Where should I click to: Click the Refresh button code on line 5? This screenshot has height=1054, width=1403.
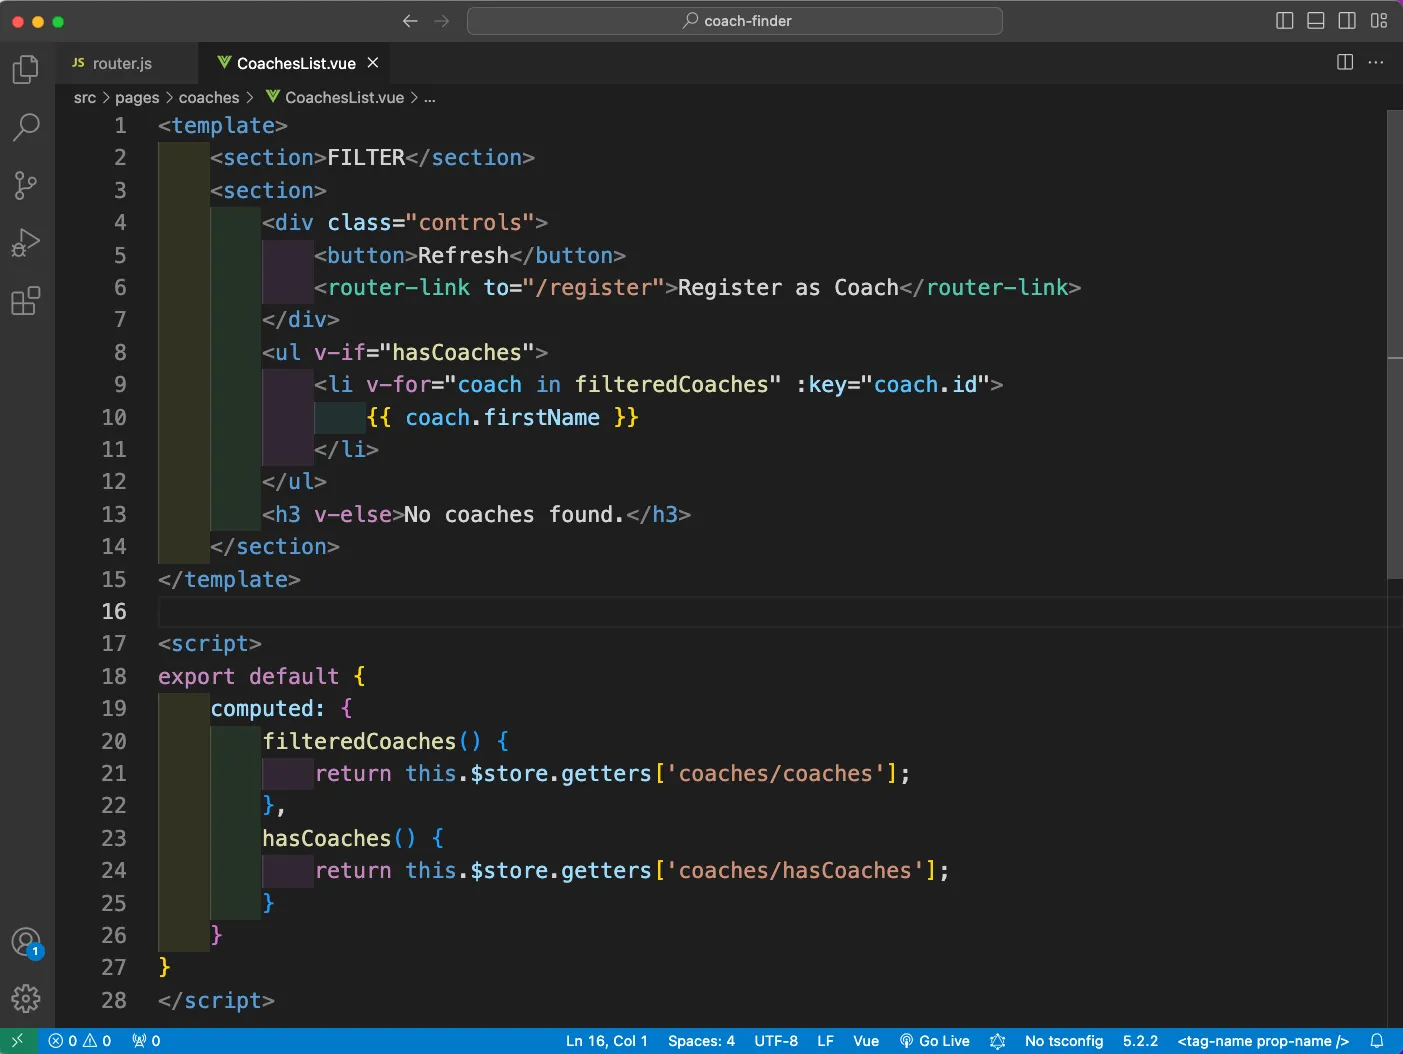470,255
